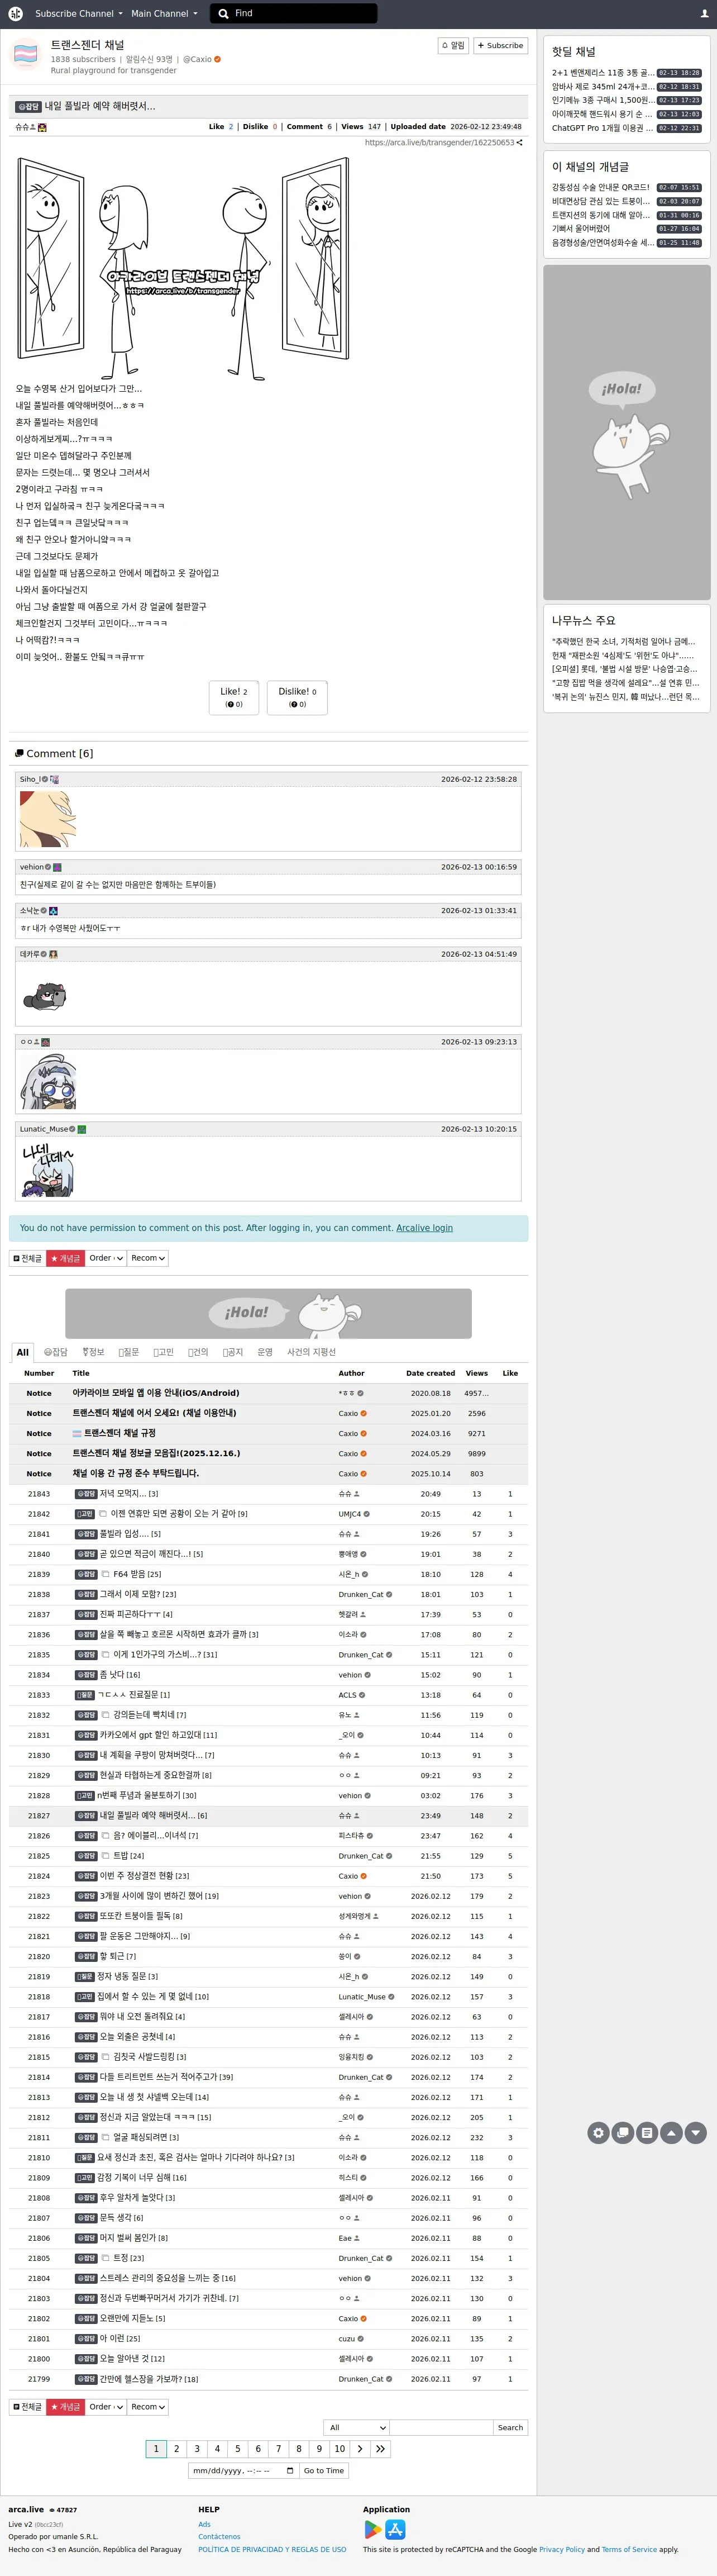Select the 질문 category tab
Screen dimensions: 717x2576
tap(128, 1352)
